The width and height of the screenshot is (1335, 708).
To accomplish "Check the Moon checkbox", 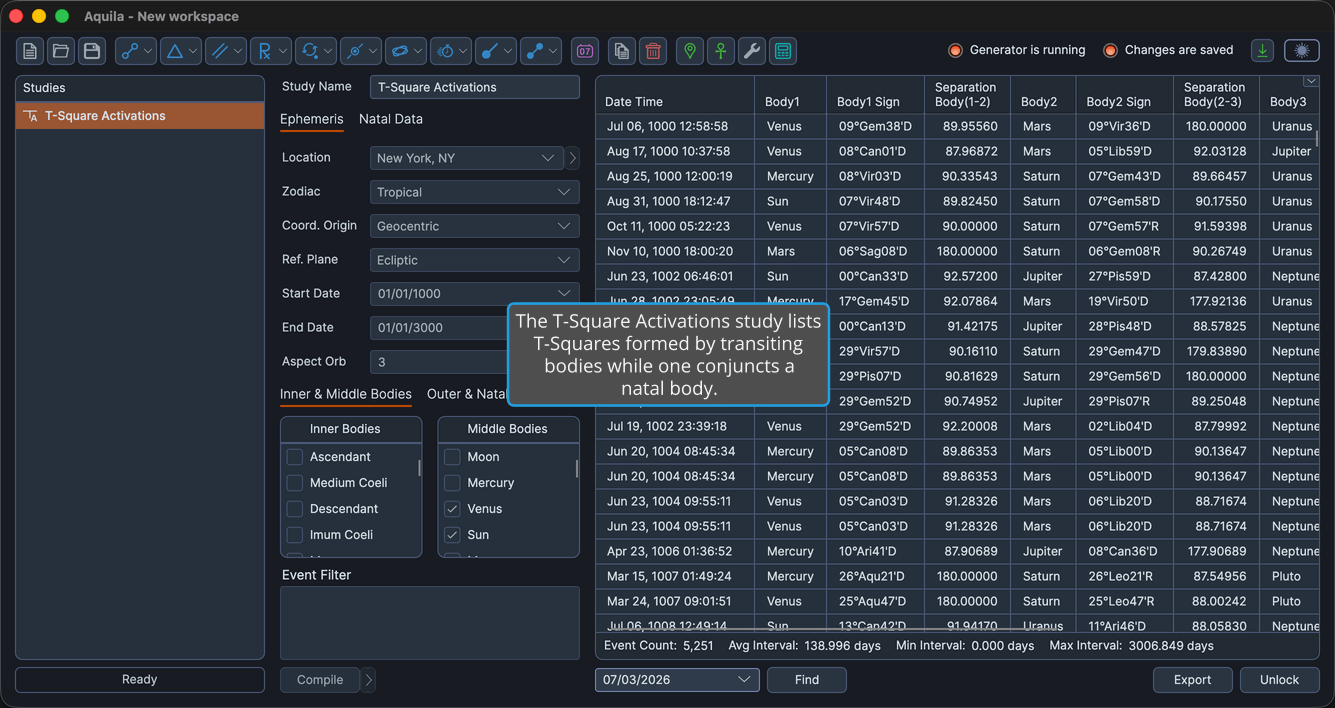I will point(452,457).
